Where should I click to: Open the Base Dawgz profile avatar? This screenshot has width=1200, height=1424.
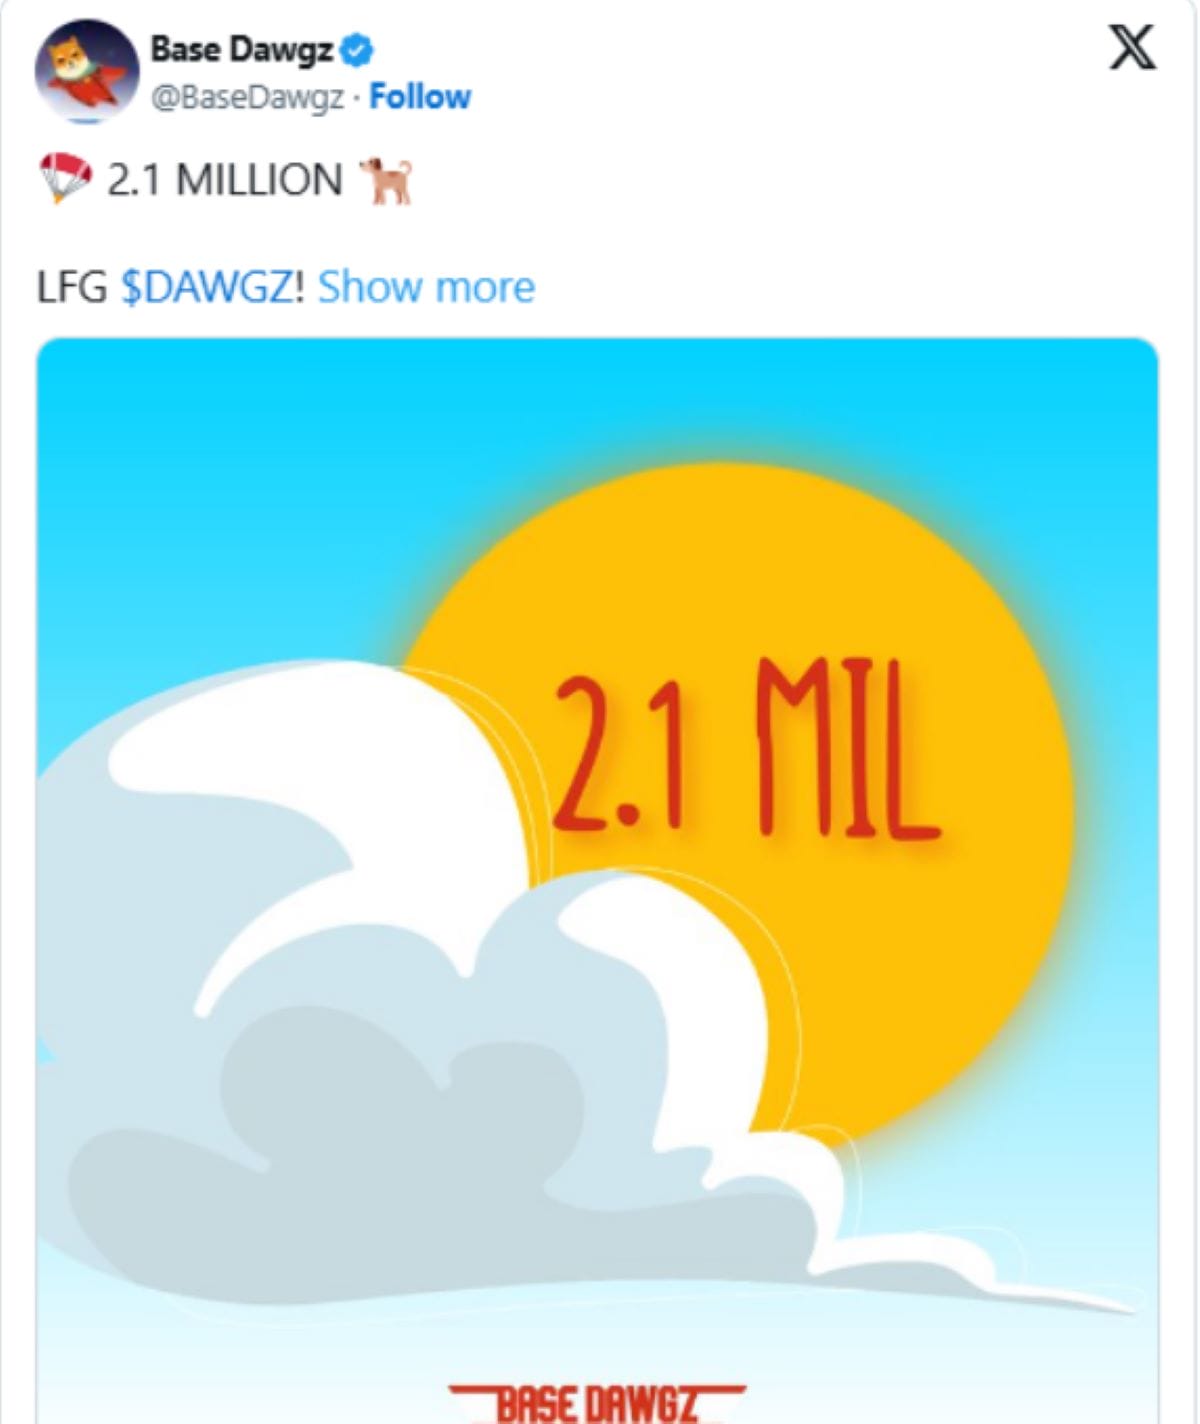point(87,70)
